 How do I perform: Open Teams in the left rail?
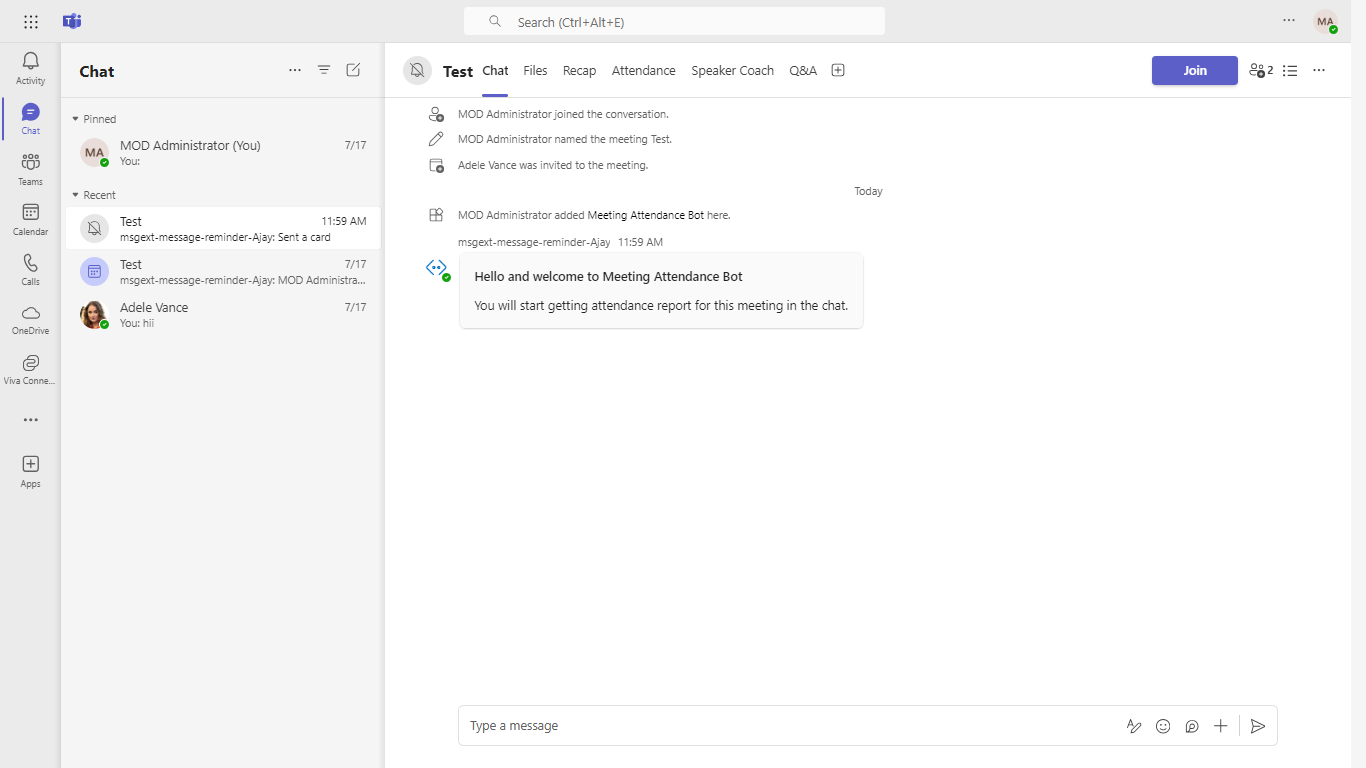[x=31, y=168]
